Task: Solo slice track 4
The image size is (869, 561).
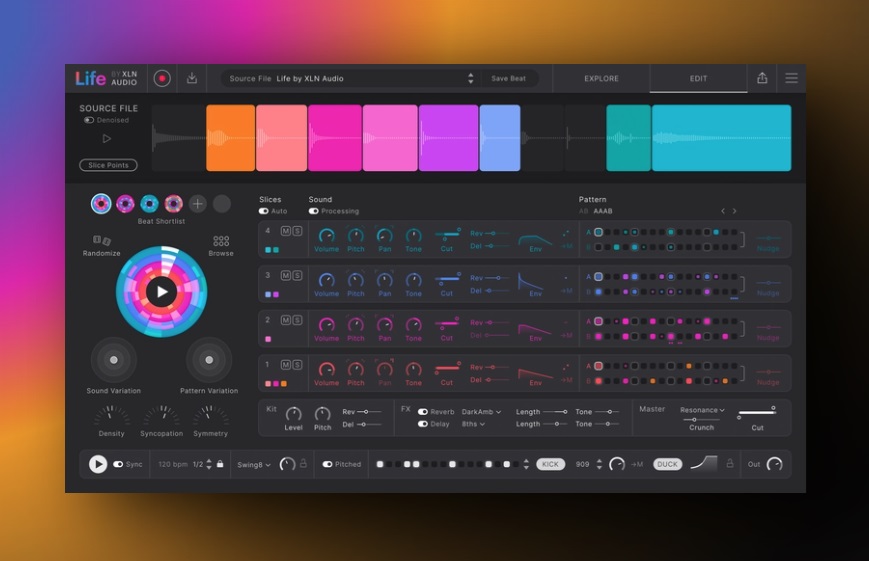Action: pyautogui.click(x=298, y=231)
